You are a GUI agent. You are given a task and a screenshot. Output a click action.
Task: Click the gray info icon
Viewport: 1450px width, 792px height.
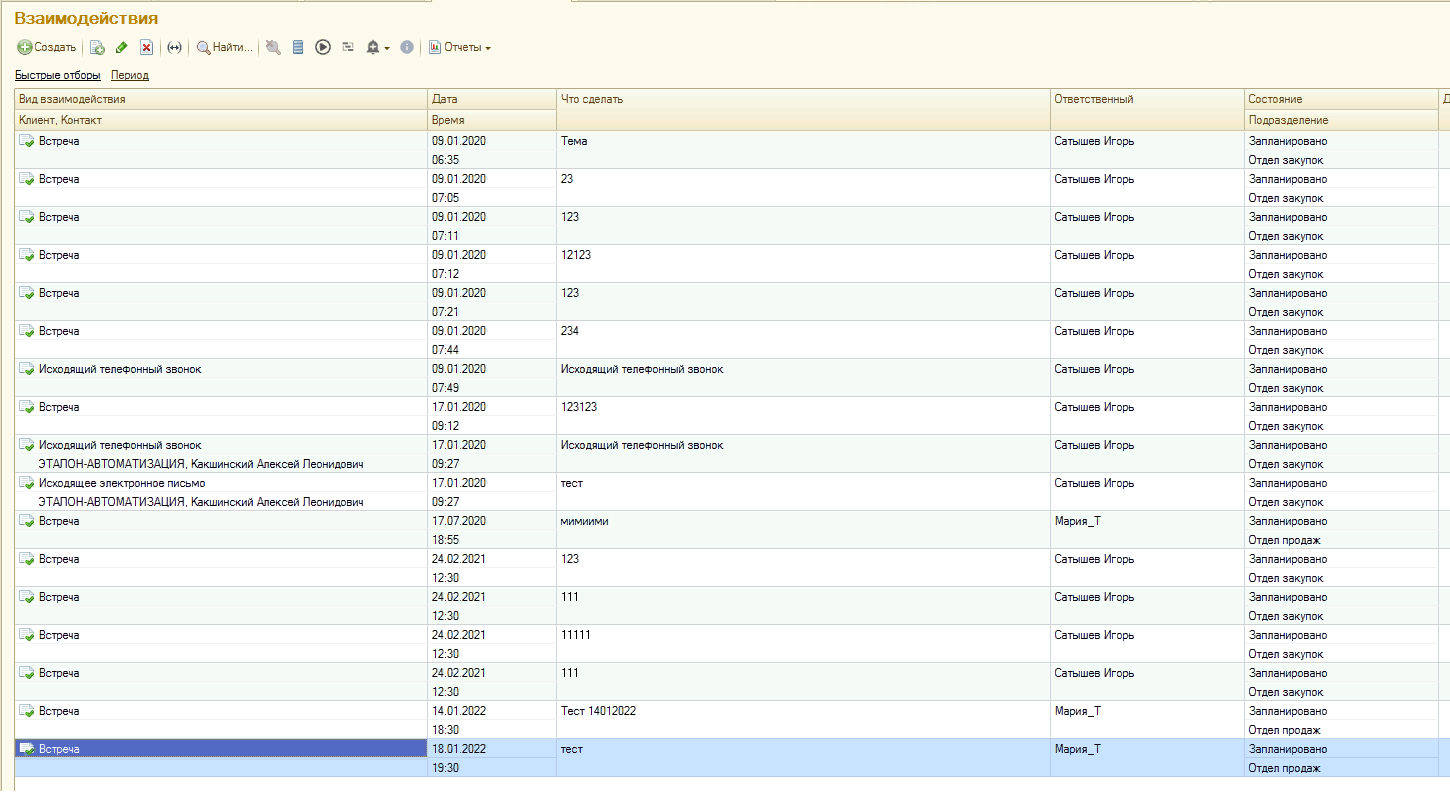407,47
